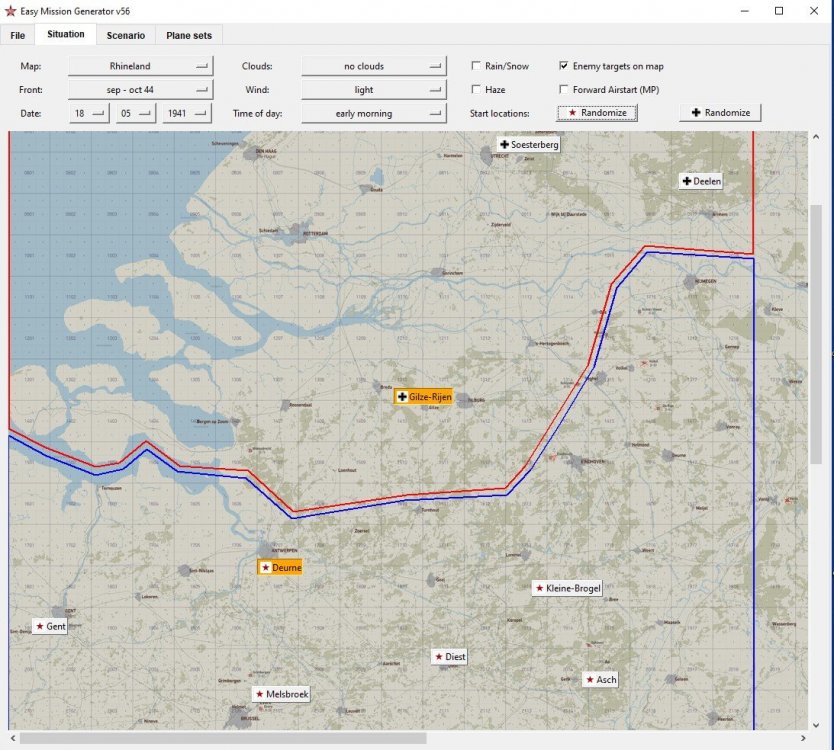Select the highlighted Gilze-Rijen airfield

tap(423, 396)
